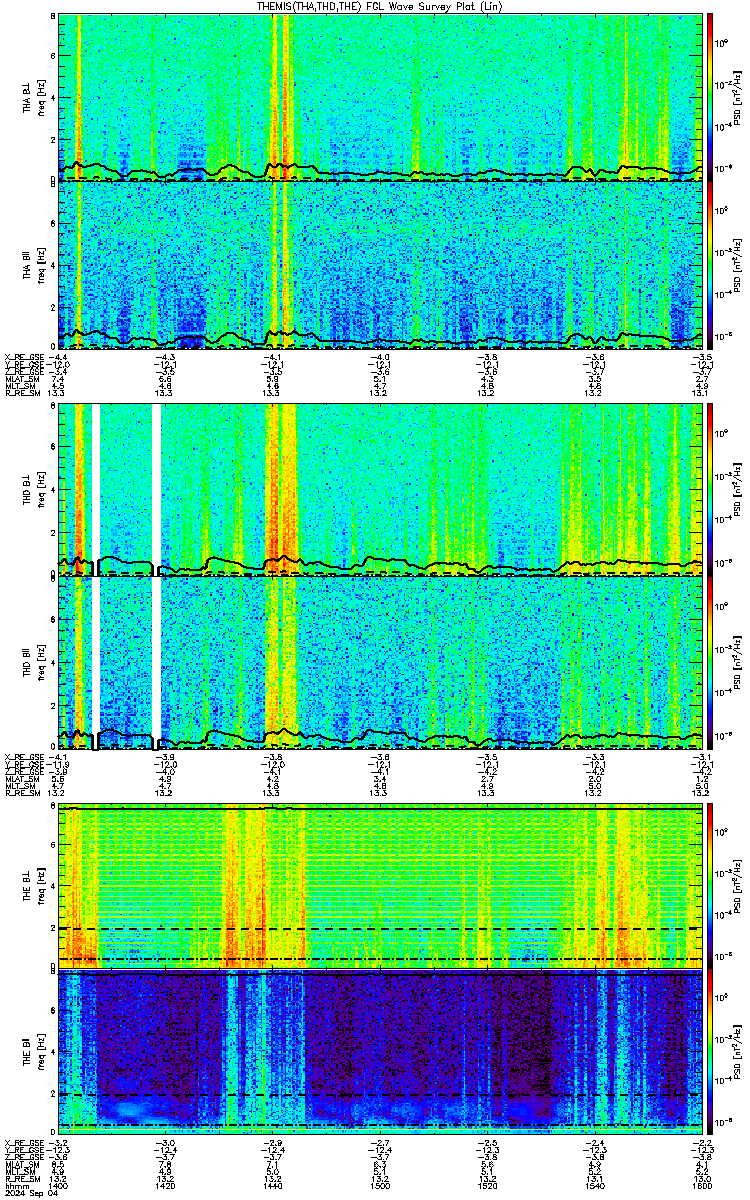Click the 'THE Bll freq [Hz]' axis label

tap(34, 1054)
